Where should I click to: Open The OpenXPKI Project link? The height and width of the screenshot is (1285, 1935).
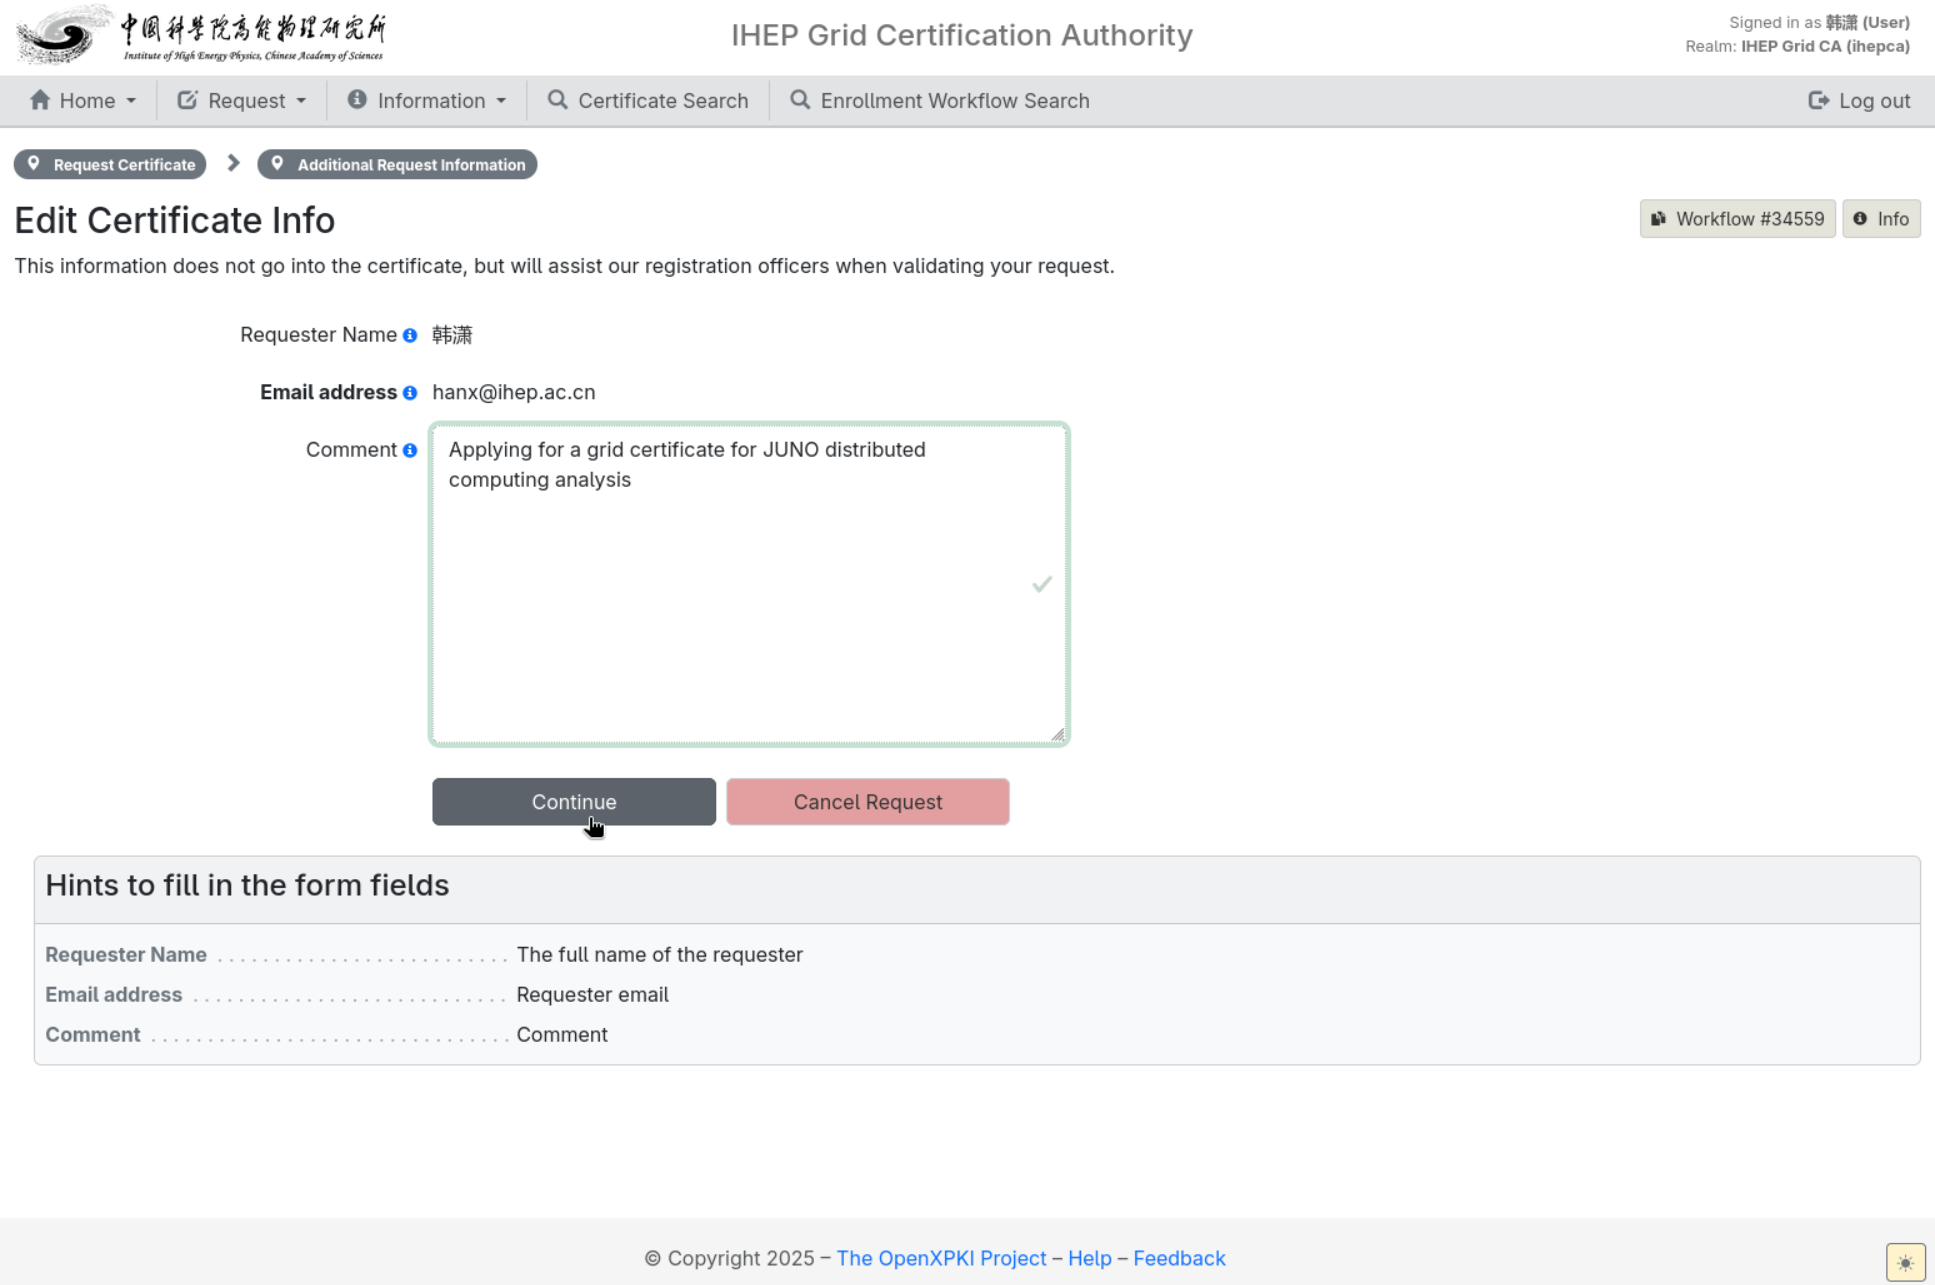941,1258
